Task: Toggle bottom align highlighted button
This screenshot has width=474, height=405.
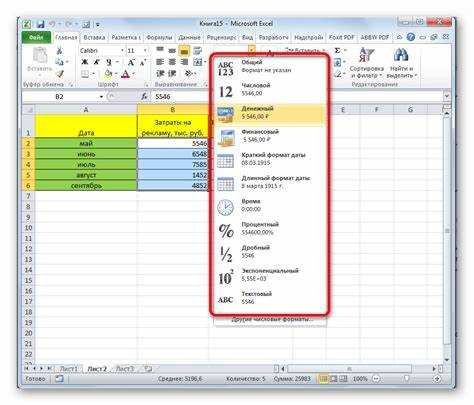Action: [x=184, y=51]
